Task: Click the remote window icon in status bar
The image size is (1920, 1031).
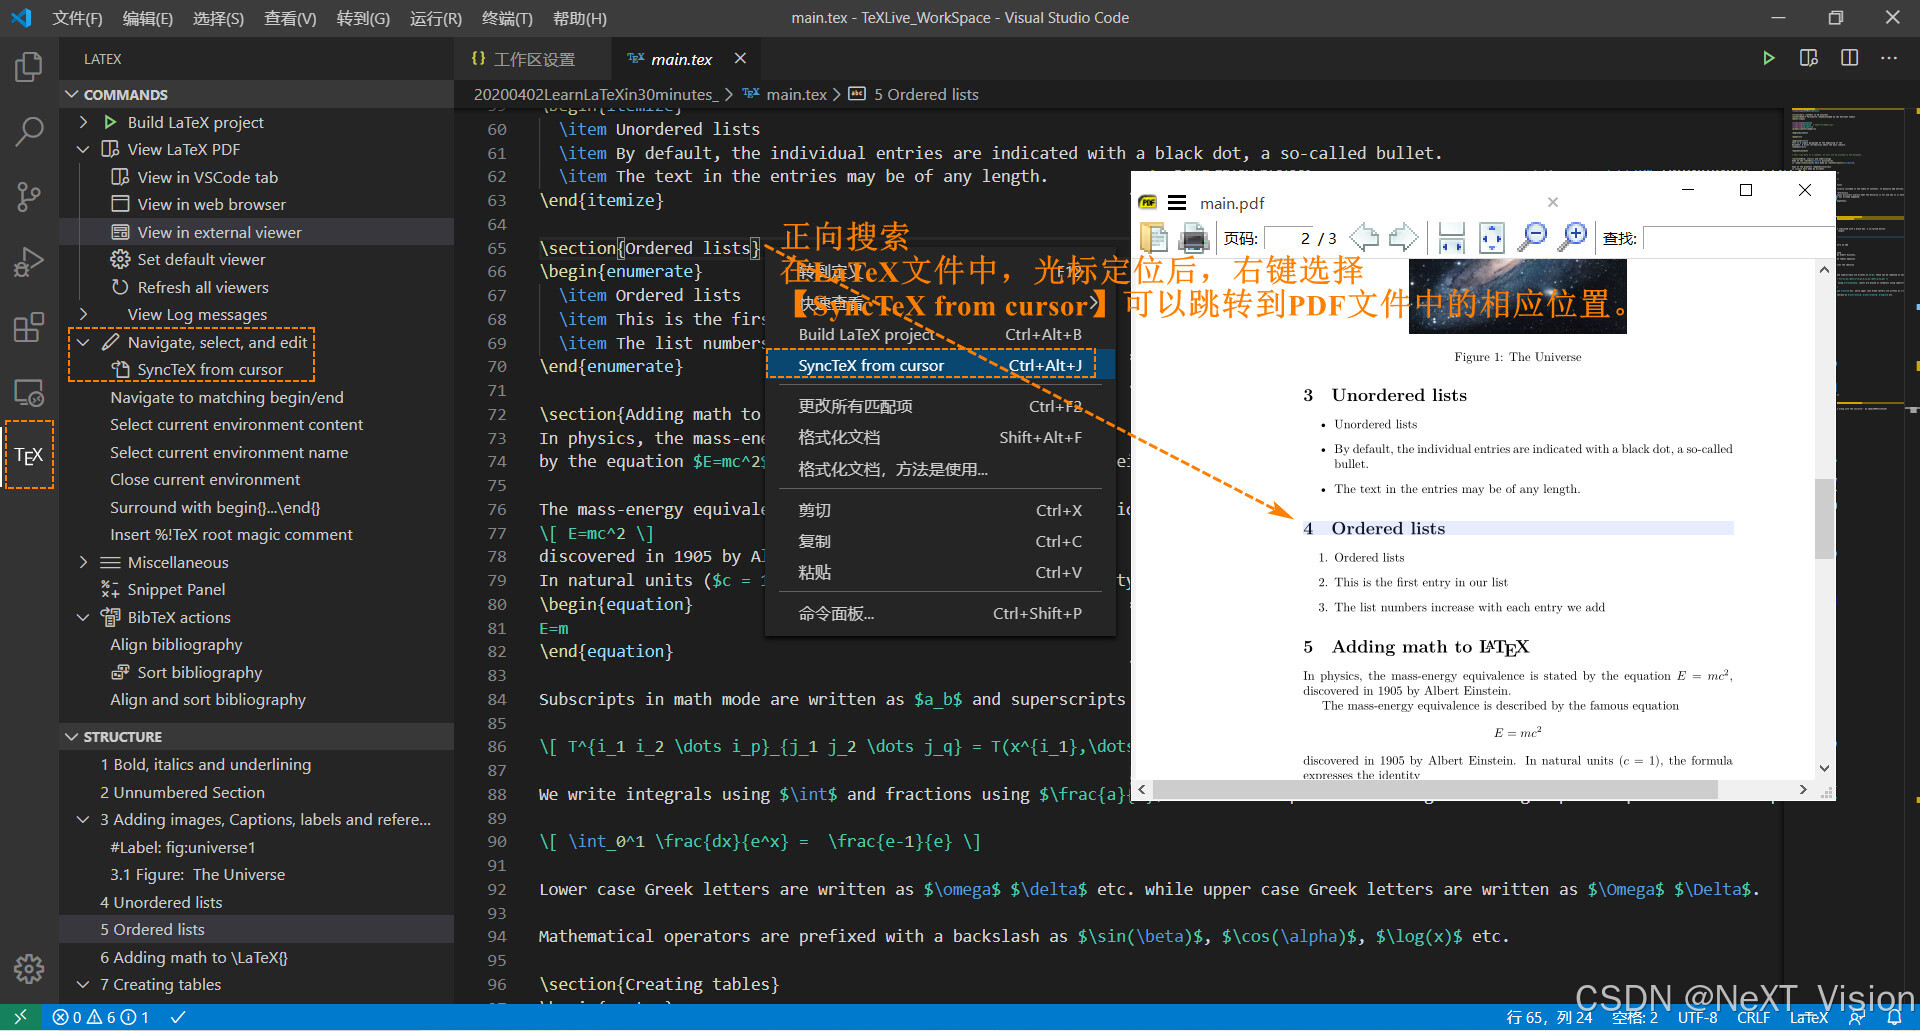Action: (20, 1018)
